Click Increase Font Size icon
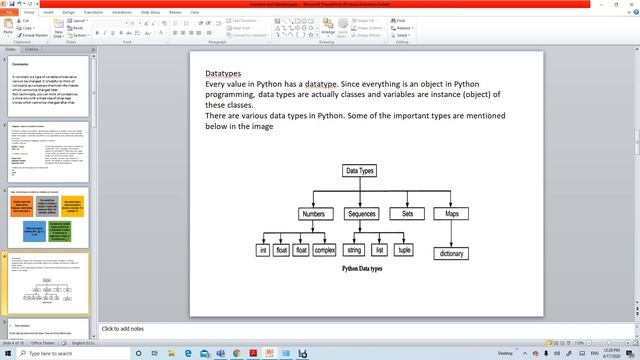640x360 pixels. pyautogui.click(x=146, y=23)
